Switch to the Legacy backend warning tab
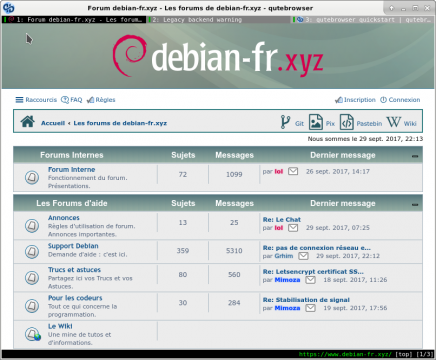 click(219, 20)
